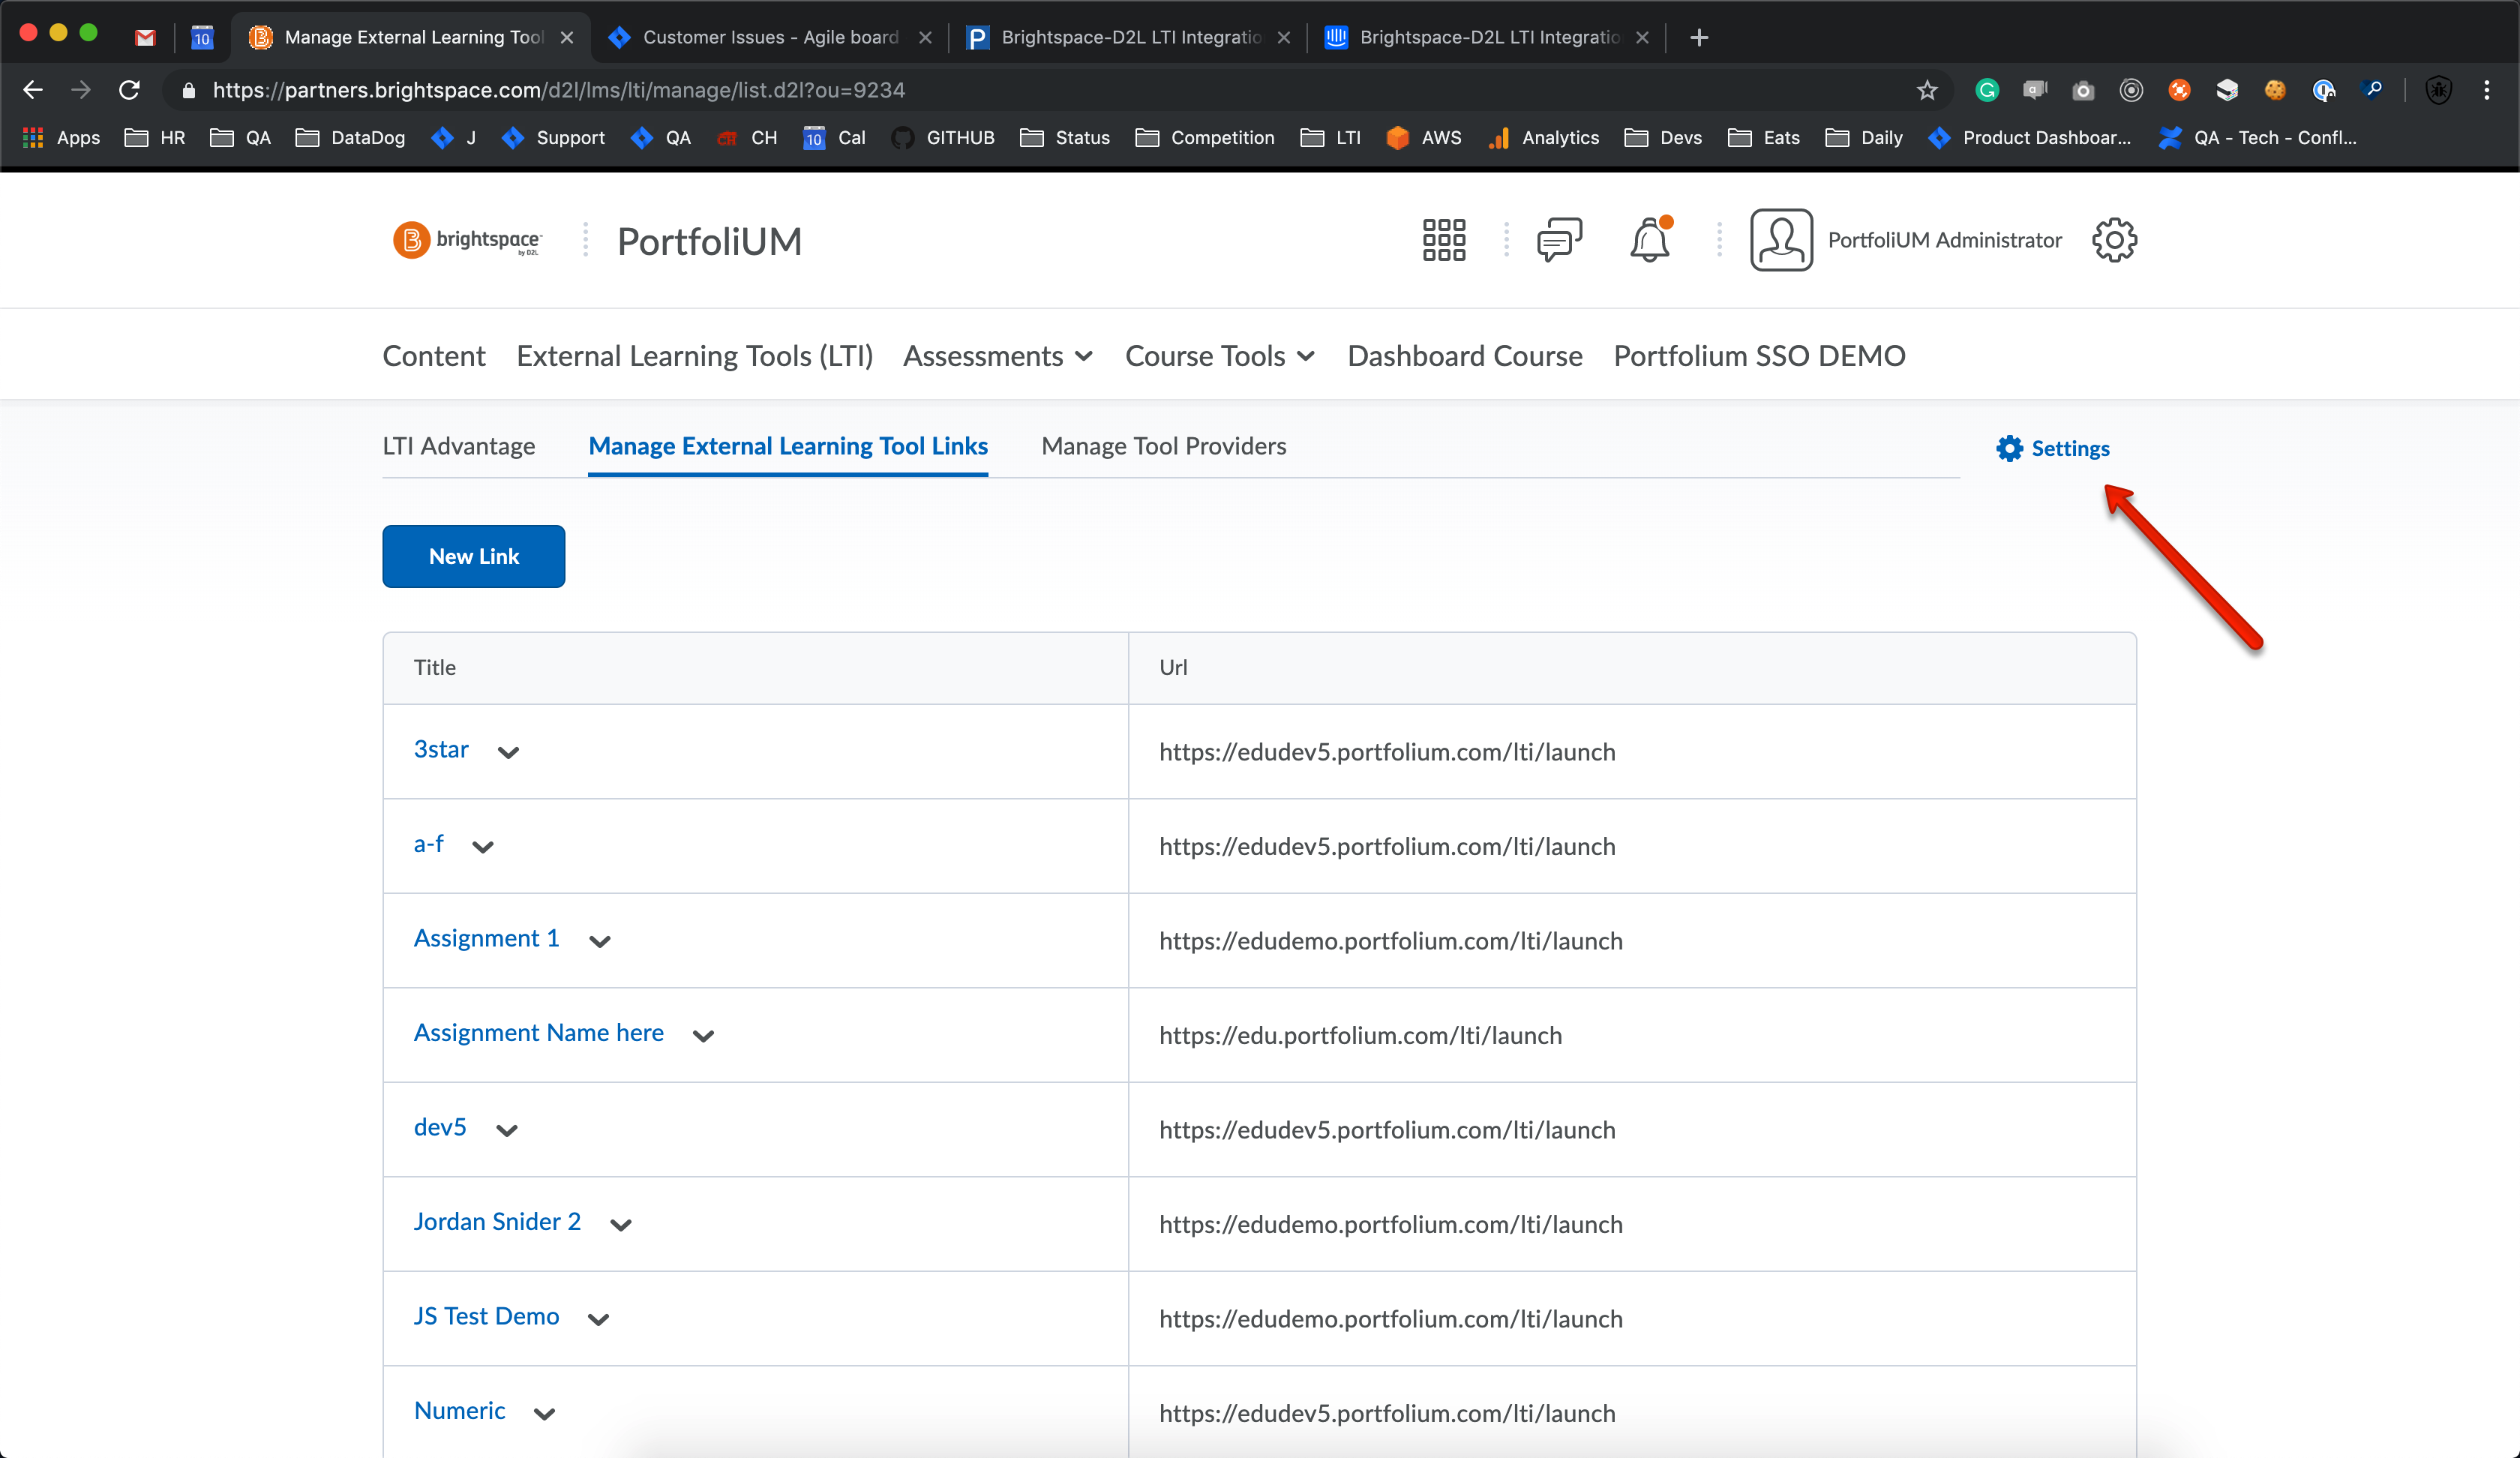
Task: Click the New Link button
Action: tap(473, 556)
